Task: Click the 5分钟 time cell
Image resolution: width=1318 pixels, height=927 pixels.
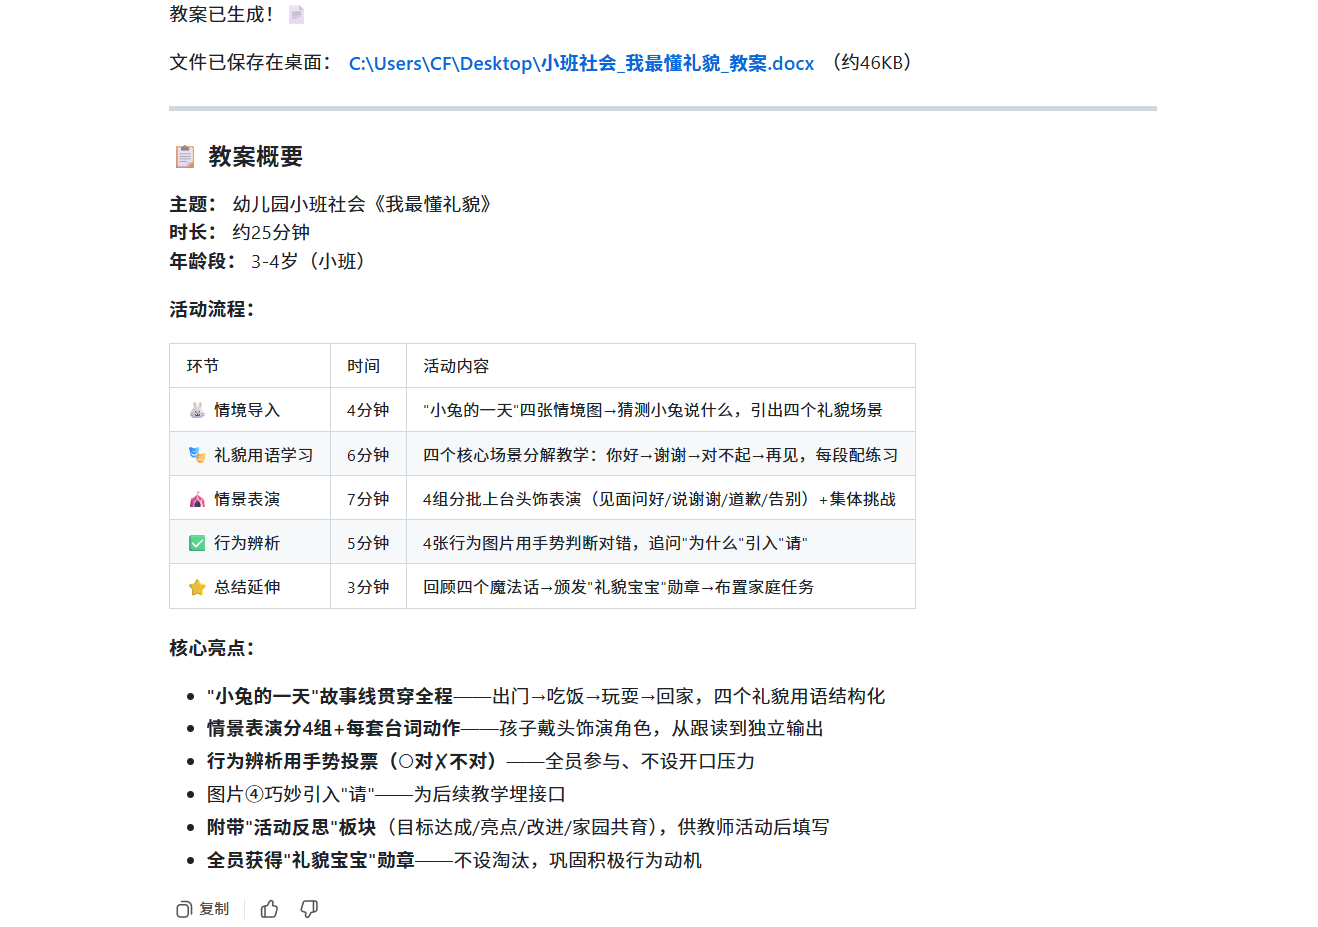Action: pyautogui.click(x=368, y=543)
